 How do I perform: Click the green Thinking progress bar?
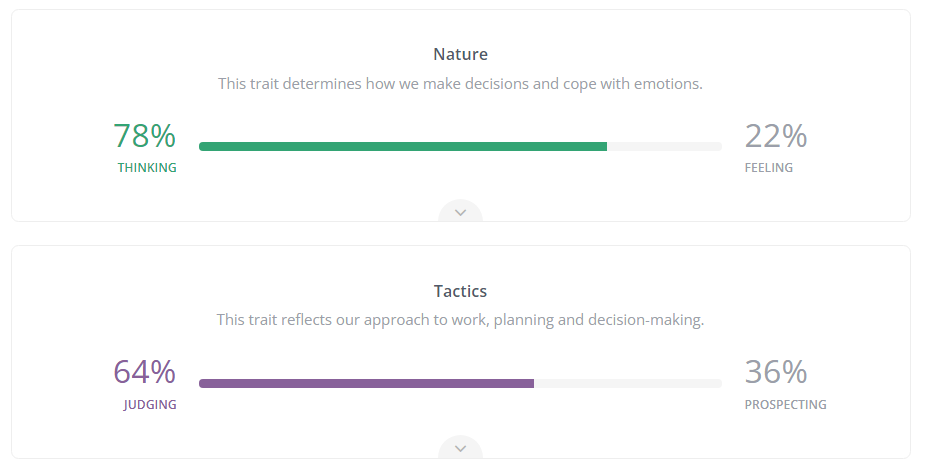coord(403,146)
